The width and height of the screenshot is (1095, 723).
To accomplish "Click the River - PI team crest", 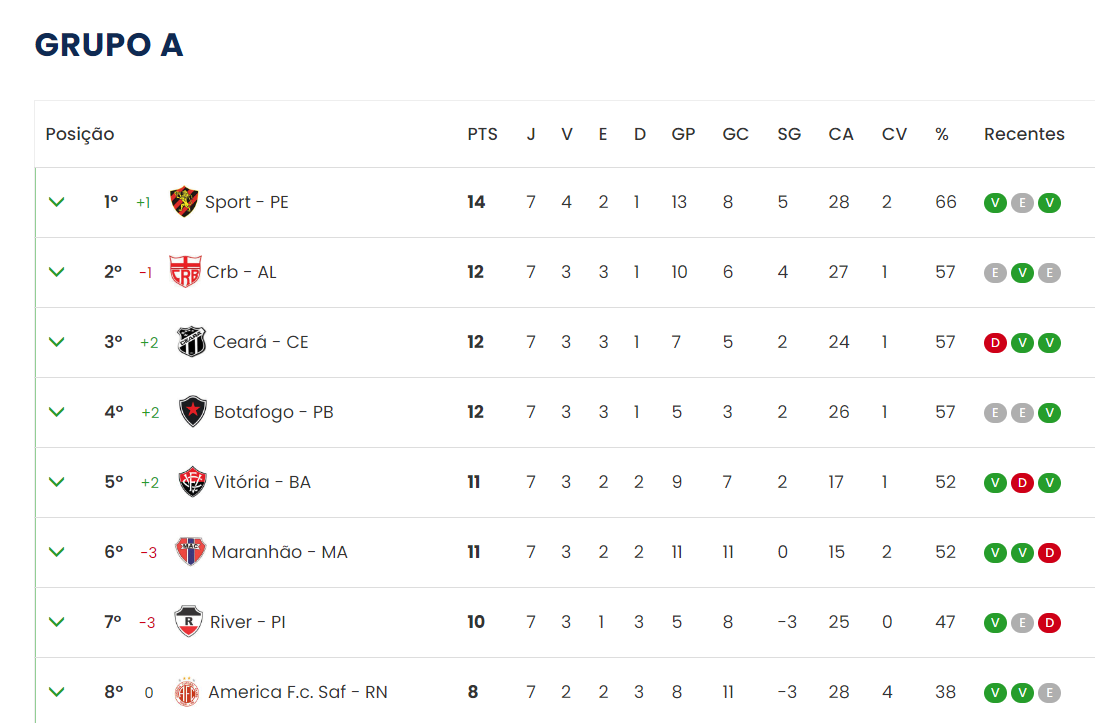I will point(189,622).
